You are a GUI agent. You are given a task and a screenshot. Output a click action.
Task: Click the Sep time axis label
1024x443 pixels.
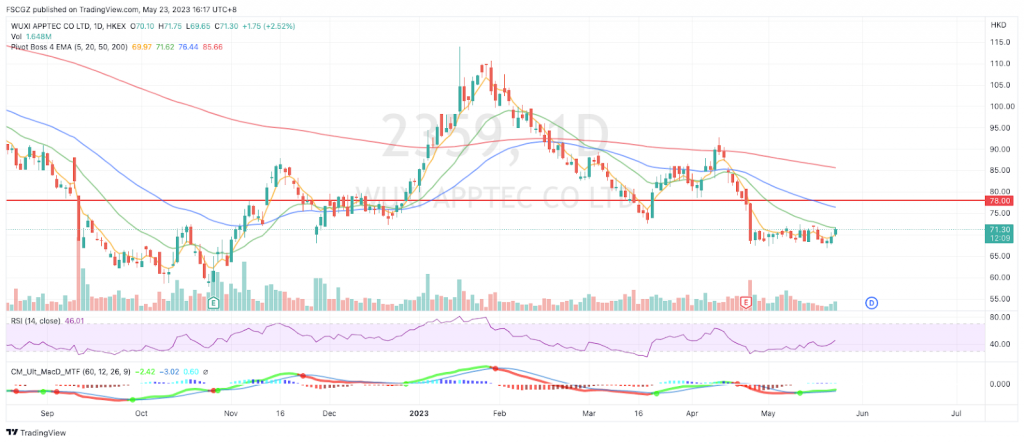(46, 414)
